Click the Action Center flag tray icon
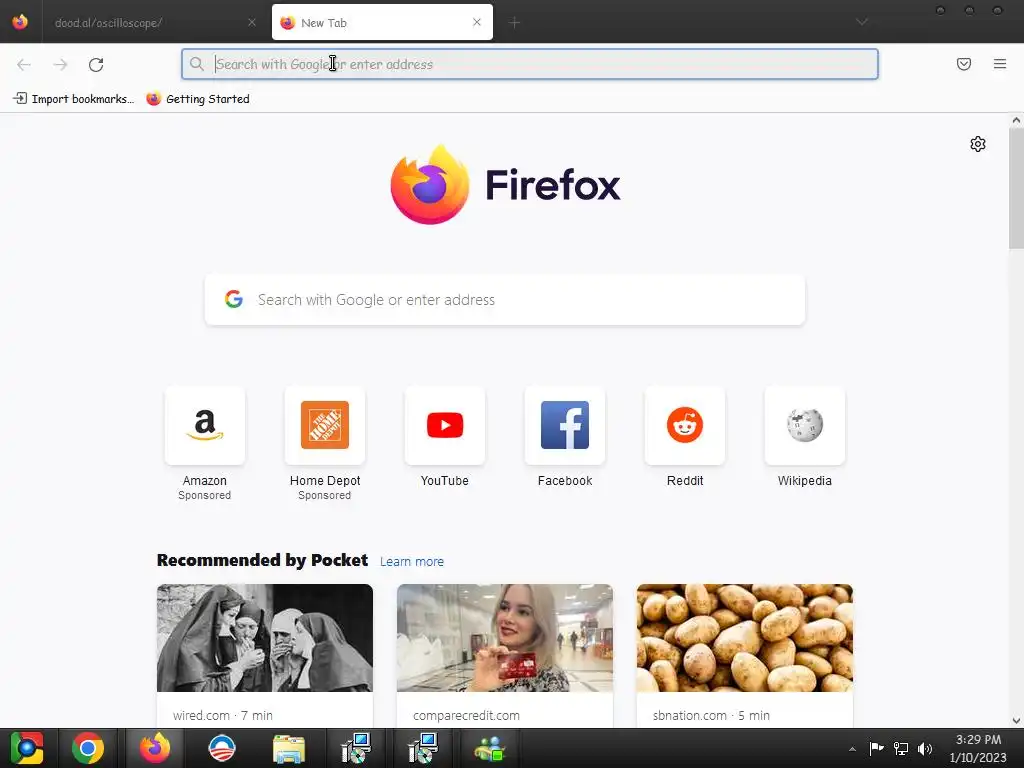Image resolution: width=1024 pixels, height=768 pixels. (x=876, y=749)
